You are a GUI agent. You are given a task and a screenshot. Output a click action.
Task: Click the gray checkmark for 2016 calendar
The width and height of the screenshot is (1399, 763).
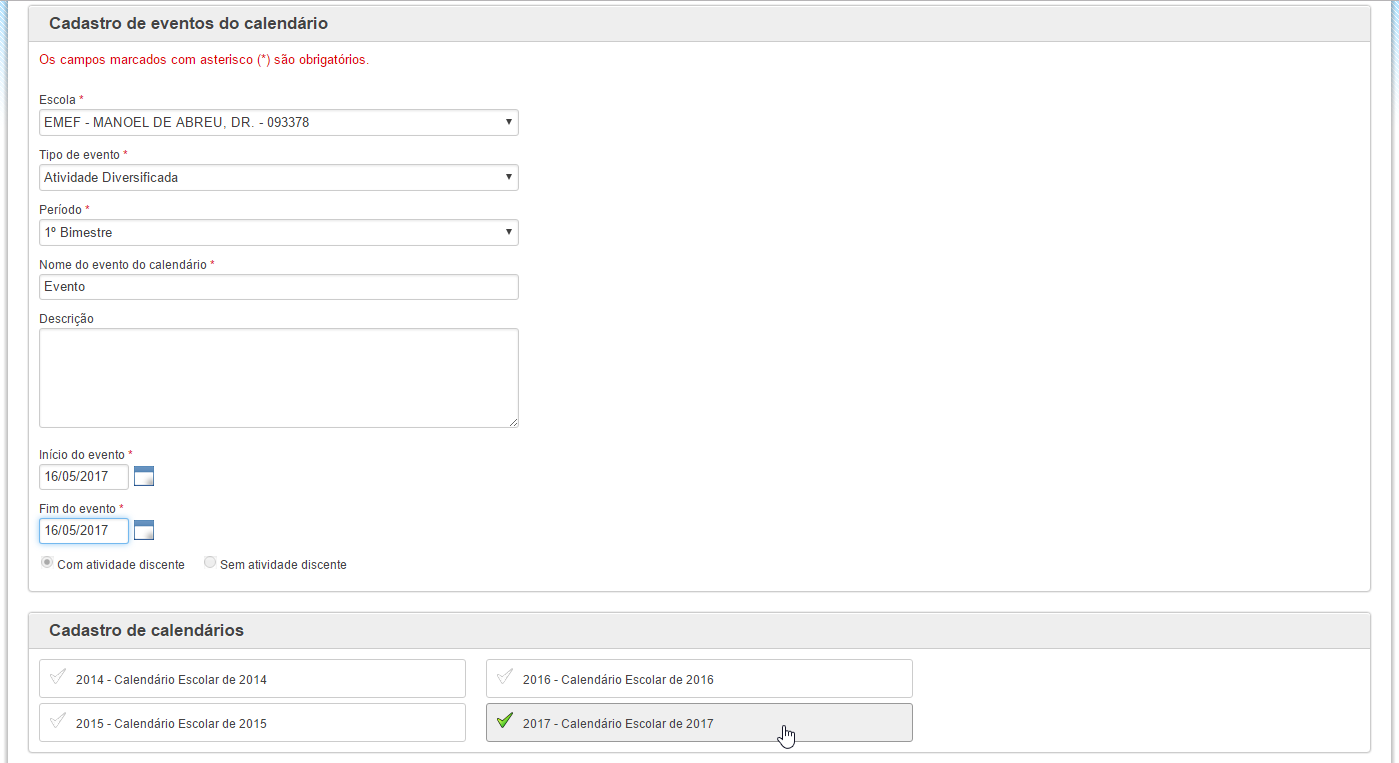pyautogui.click(x=504, y=677)
